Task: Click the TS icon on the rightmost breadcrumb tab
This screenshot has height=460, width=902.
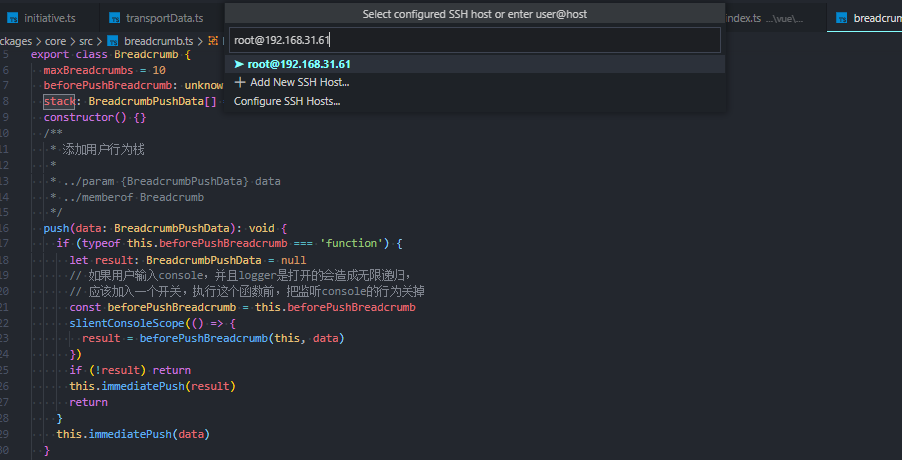Action: (841, 18)
